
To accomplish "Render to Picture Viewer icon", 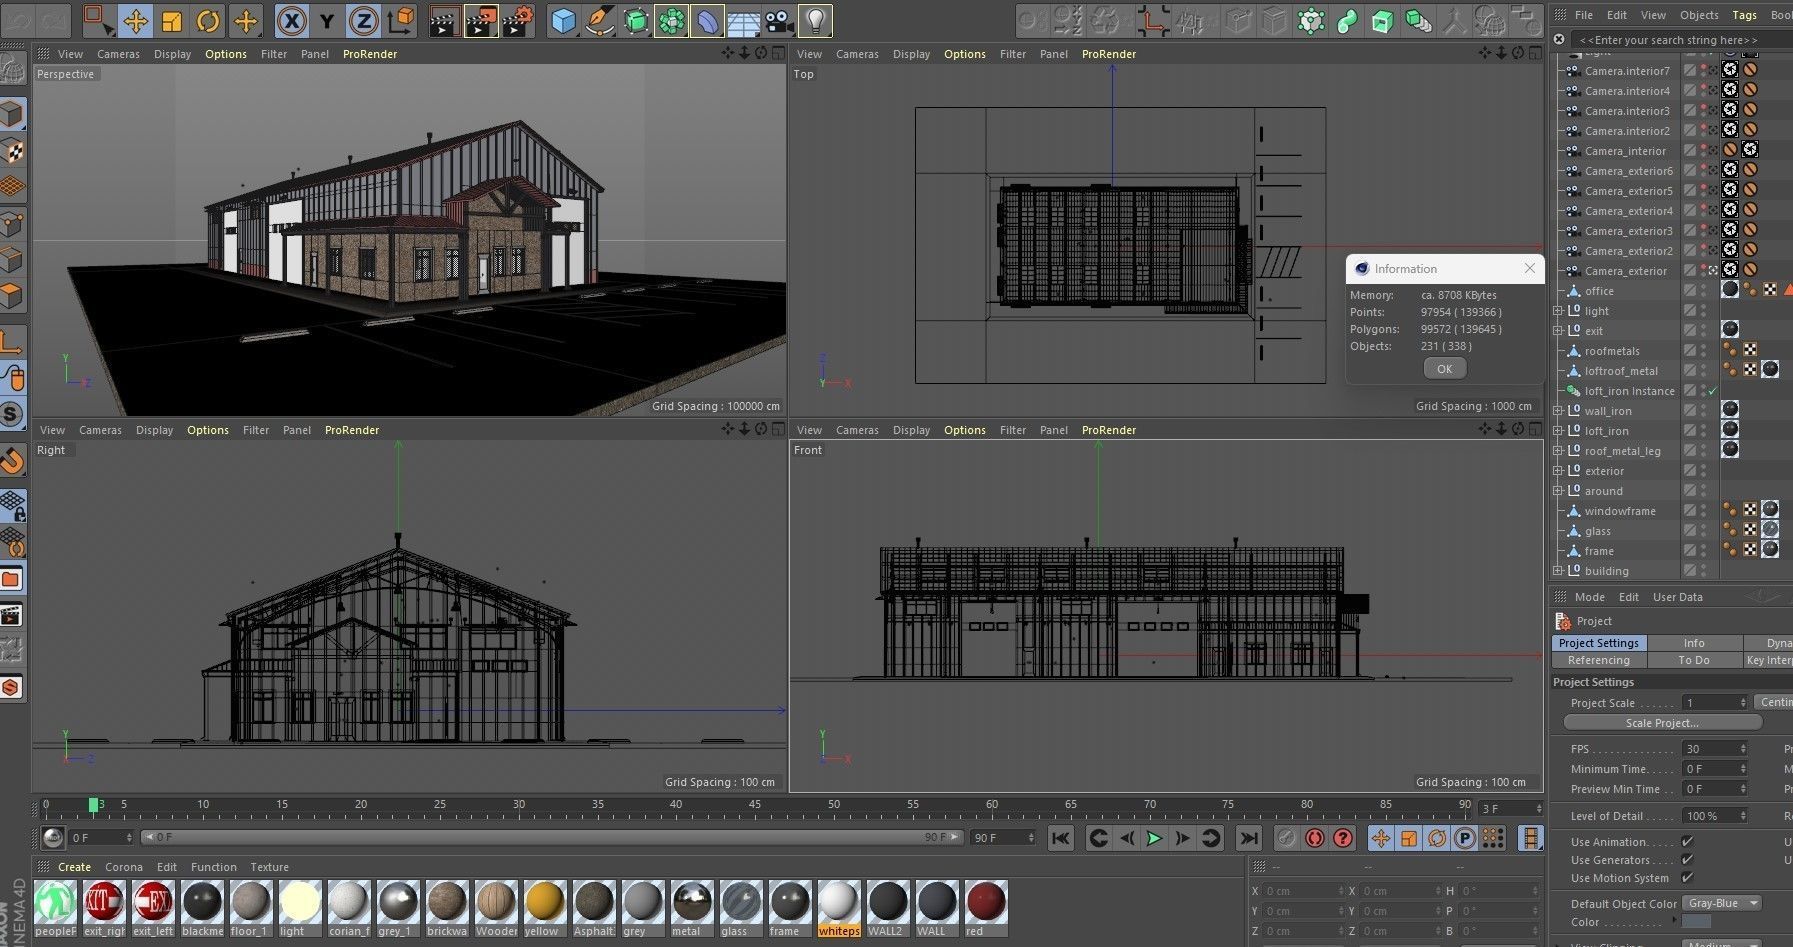I will 481,20.
